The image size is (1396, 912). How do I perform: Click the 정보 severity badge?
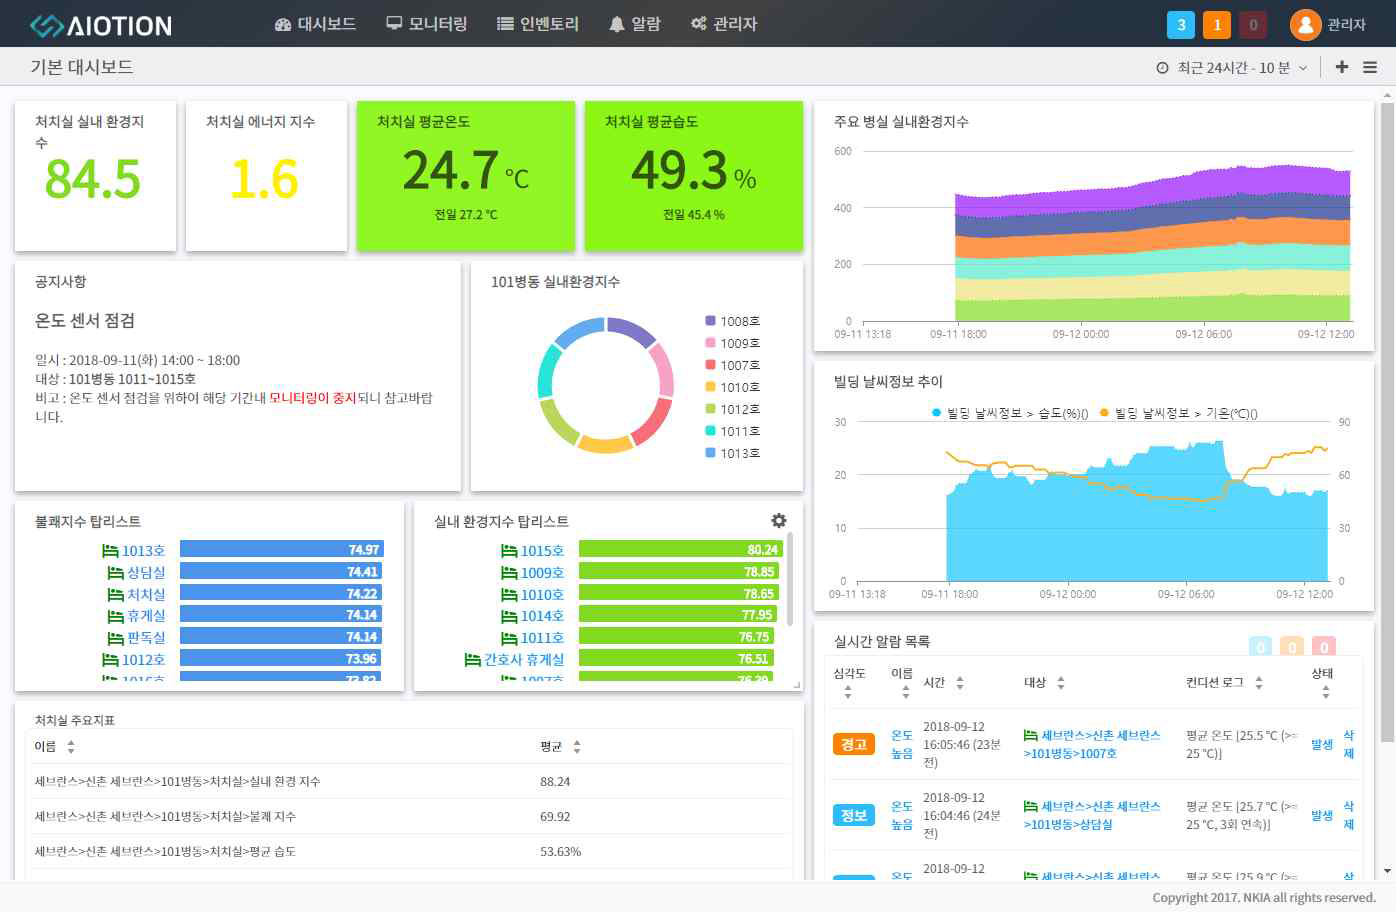[x=854, y=815]
